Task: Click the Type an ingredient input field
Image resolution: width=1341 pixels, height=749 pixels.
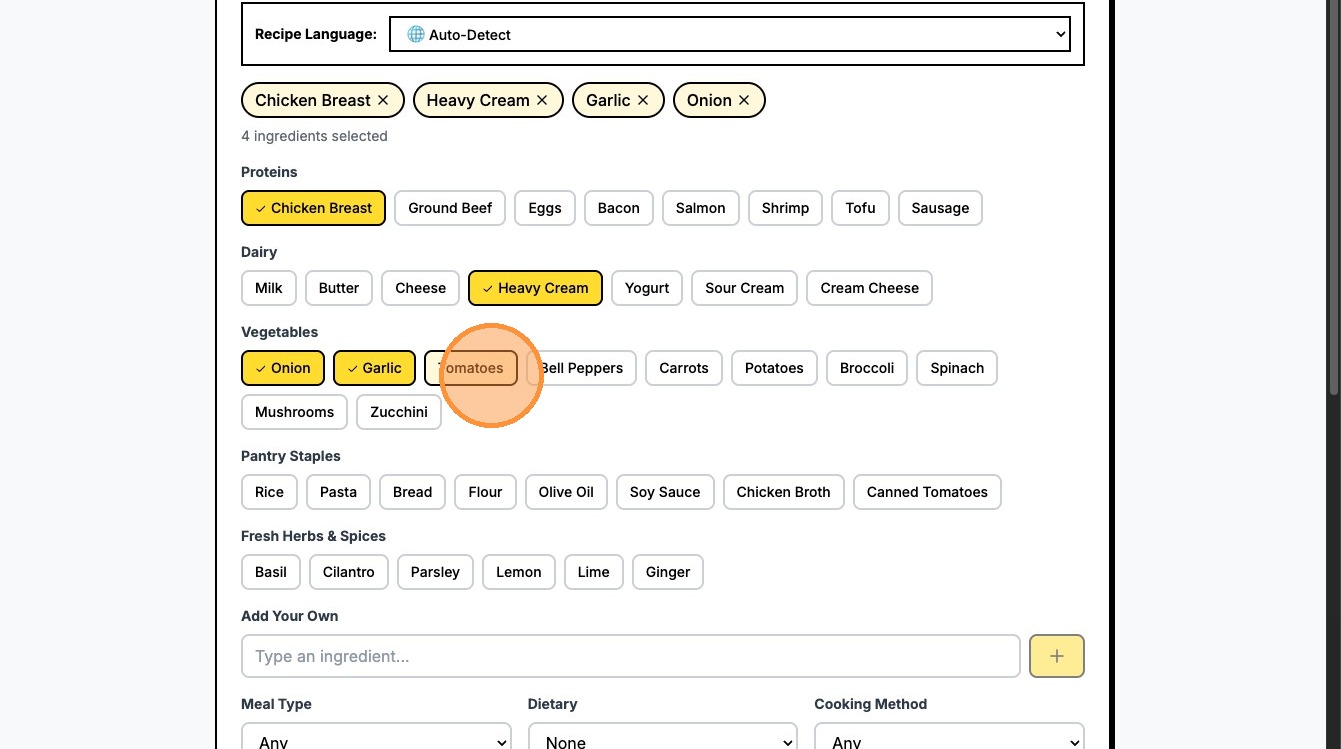Action: pyautogui.click(x=630, y=656)
